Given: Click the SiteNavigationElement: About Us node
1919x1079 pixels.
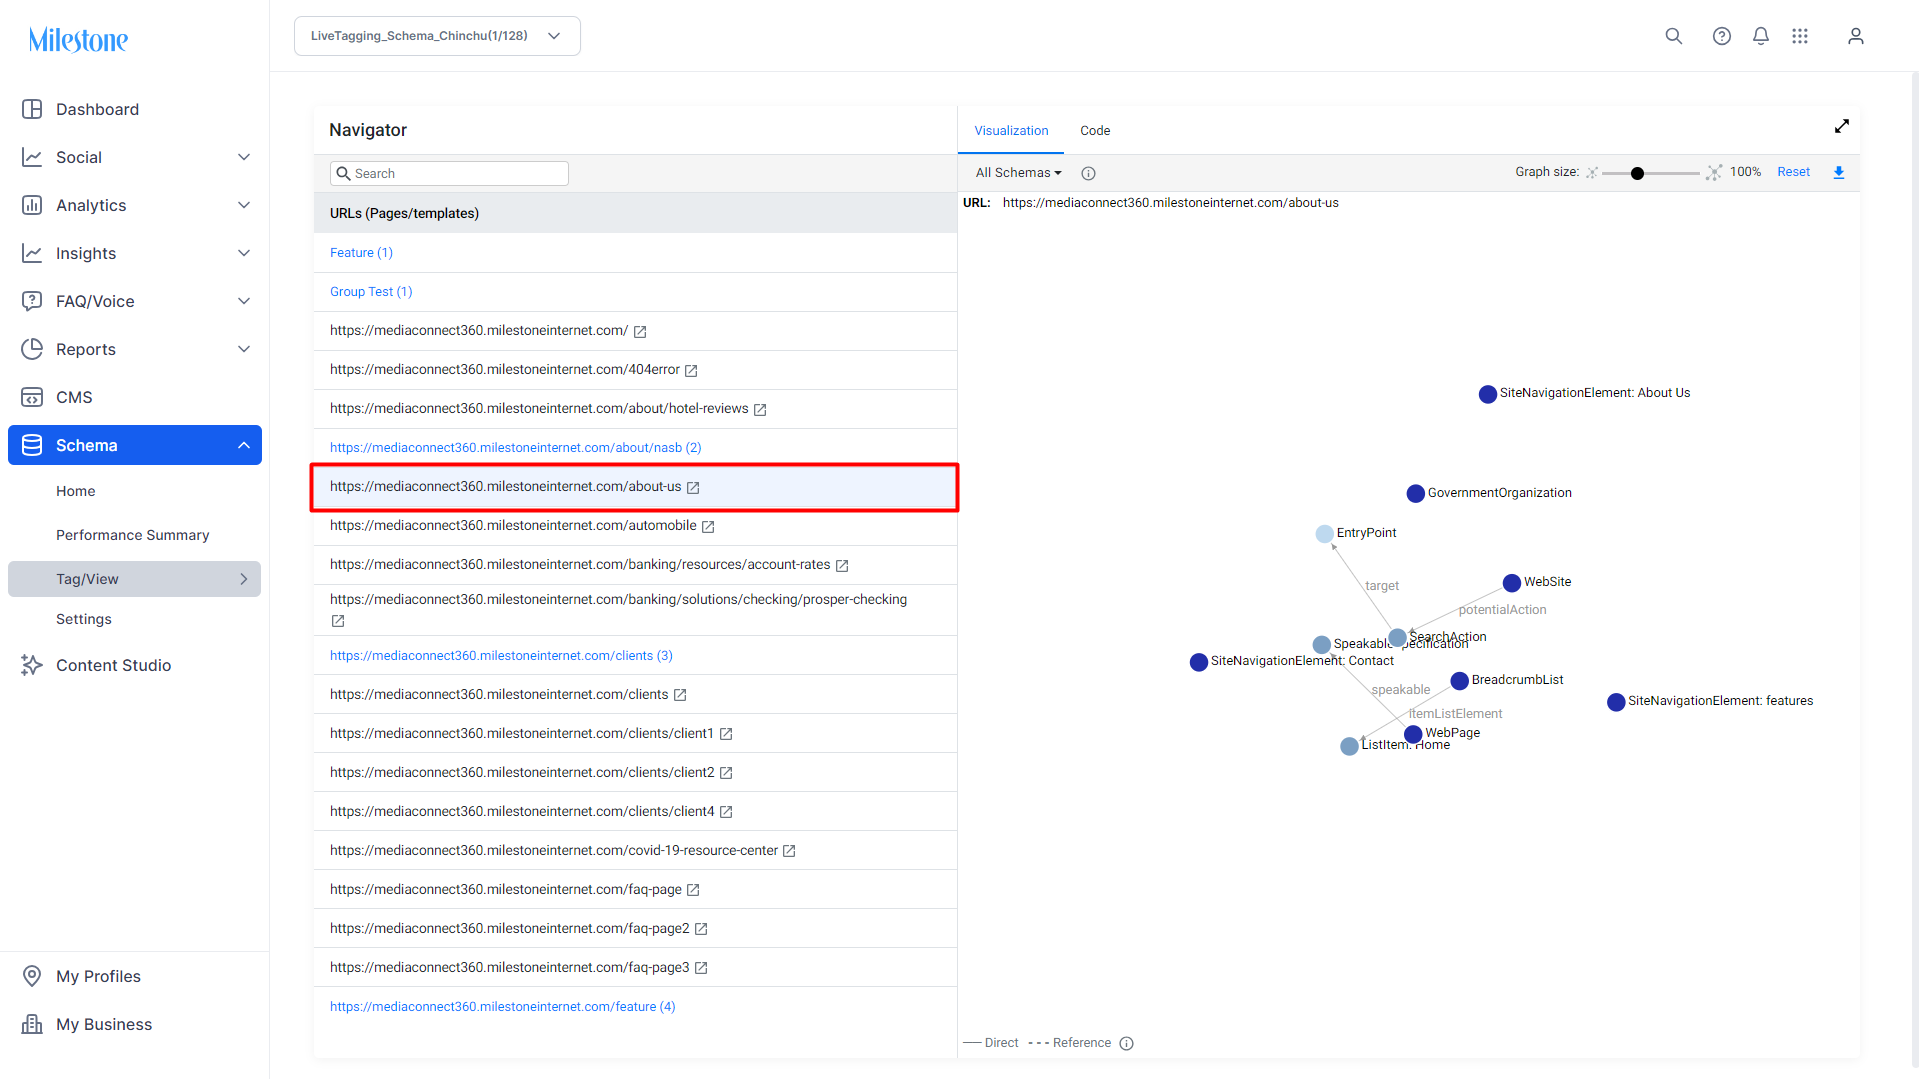Looking at the screenshot, I should click(x=1488, y=394).
